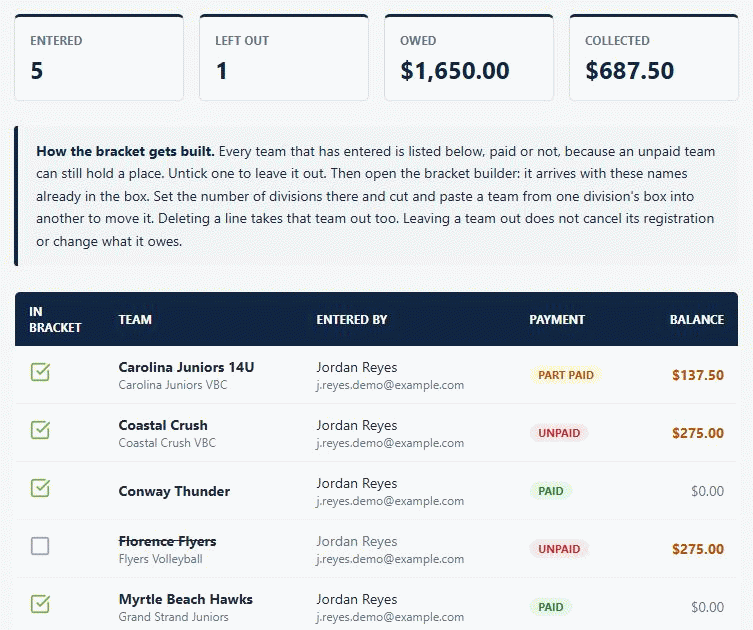The width and height of the screenshot is (753, 630).
Task: Click email in Florence Flyers row
Action: point(390,559)
